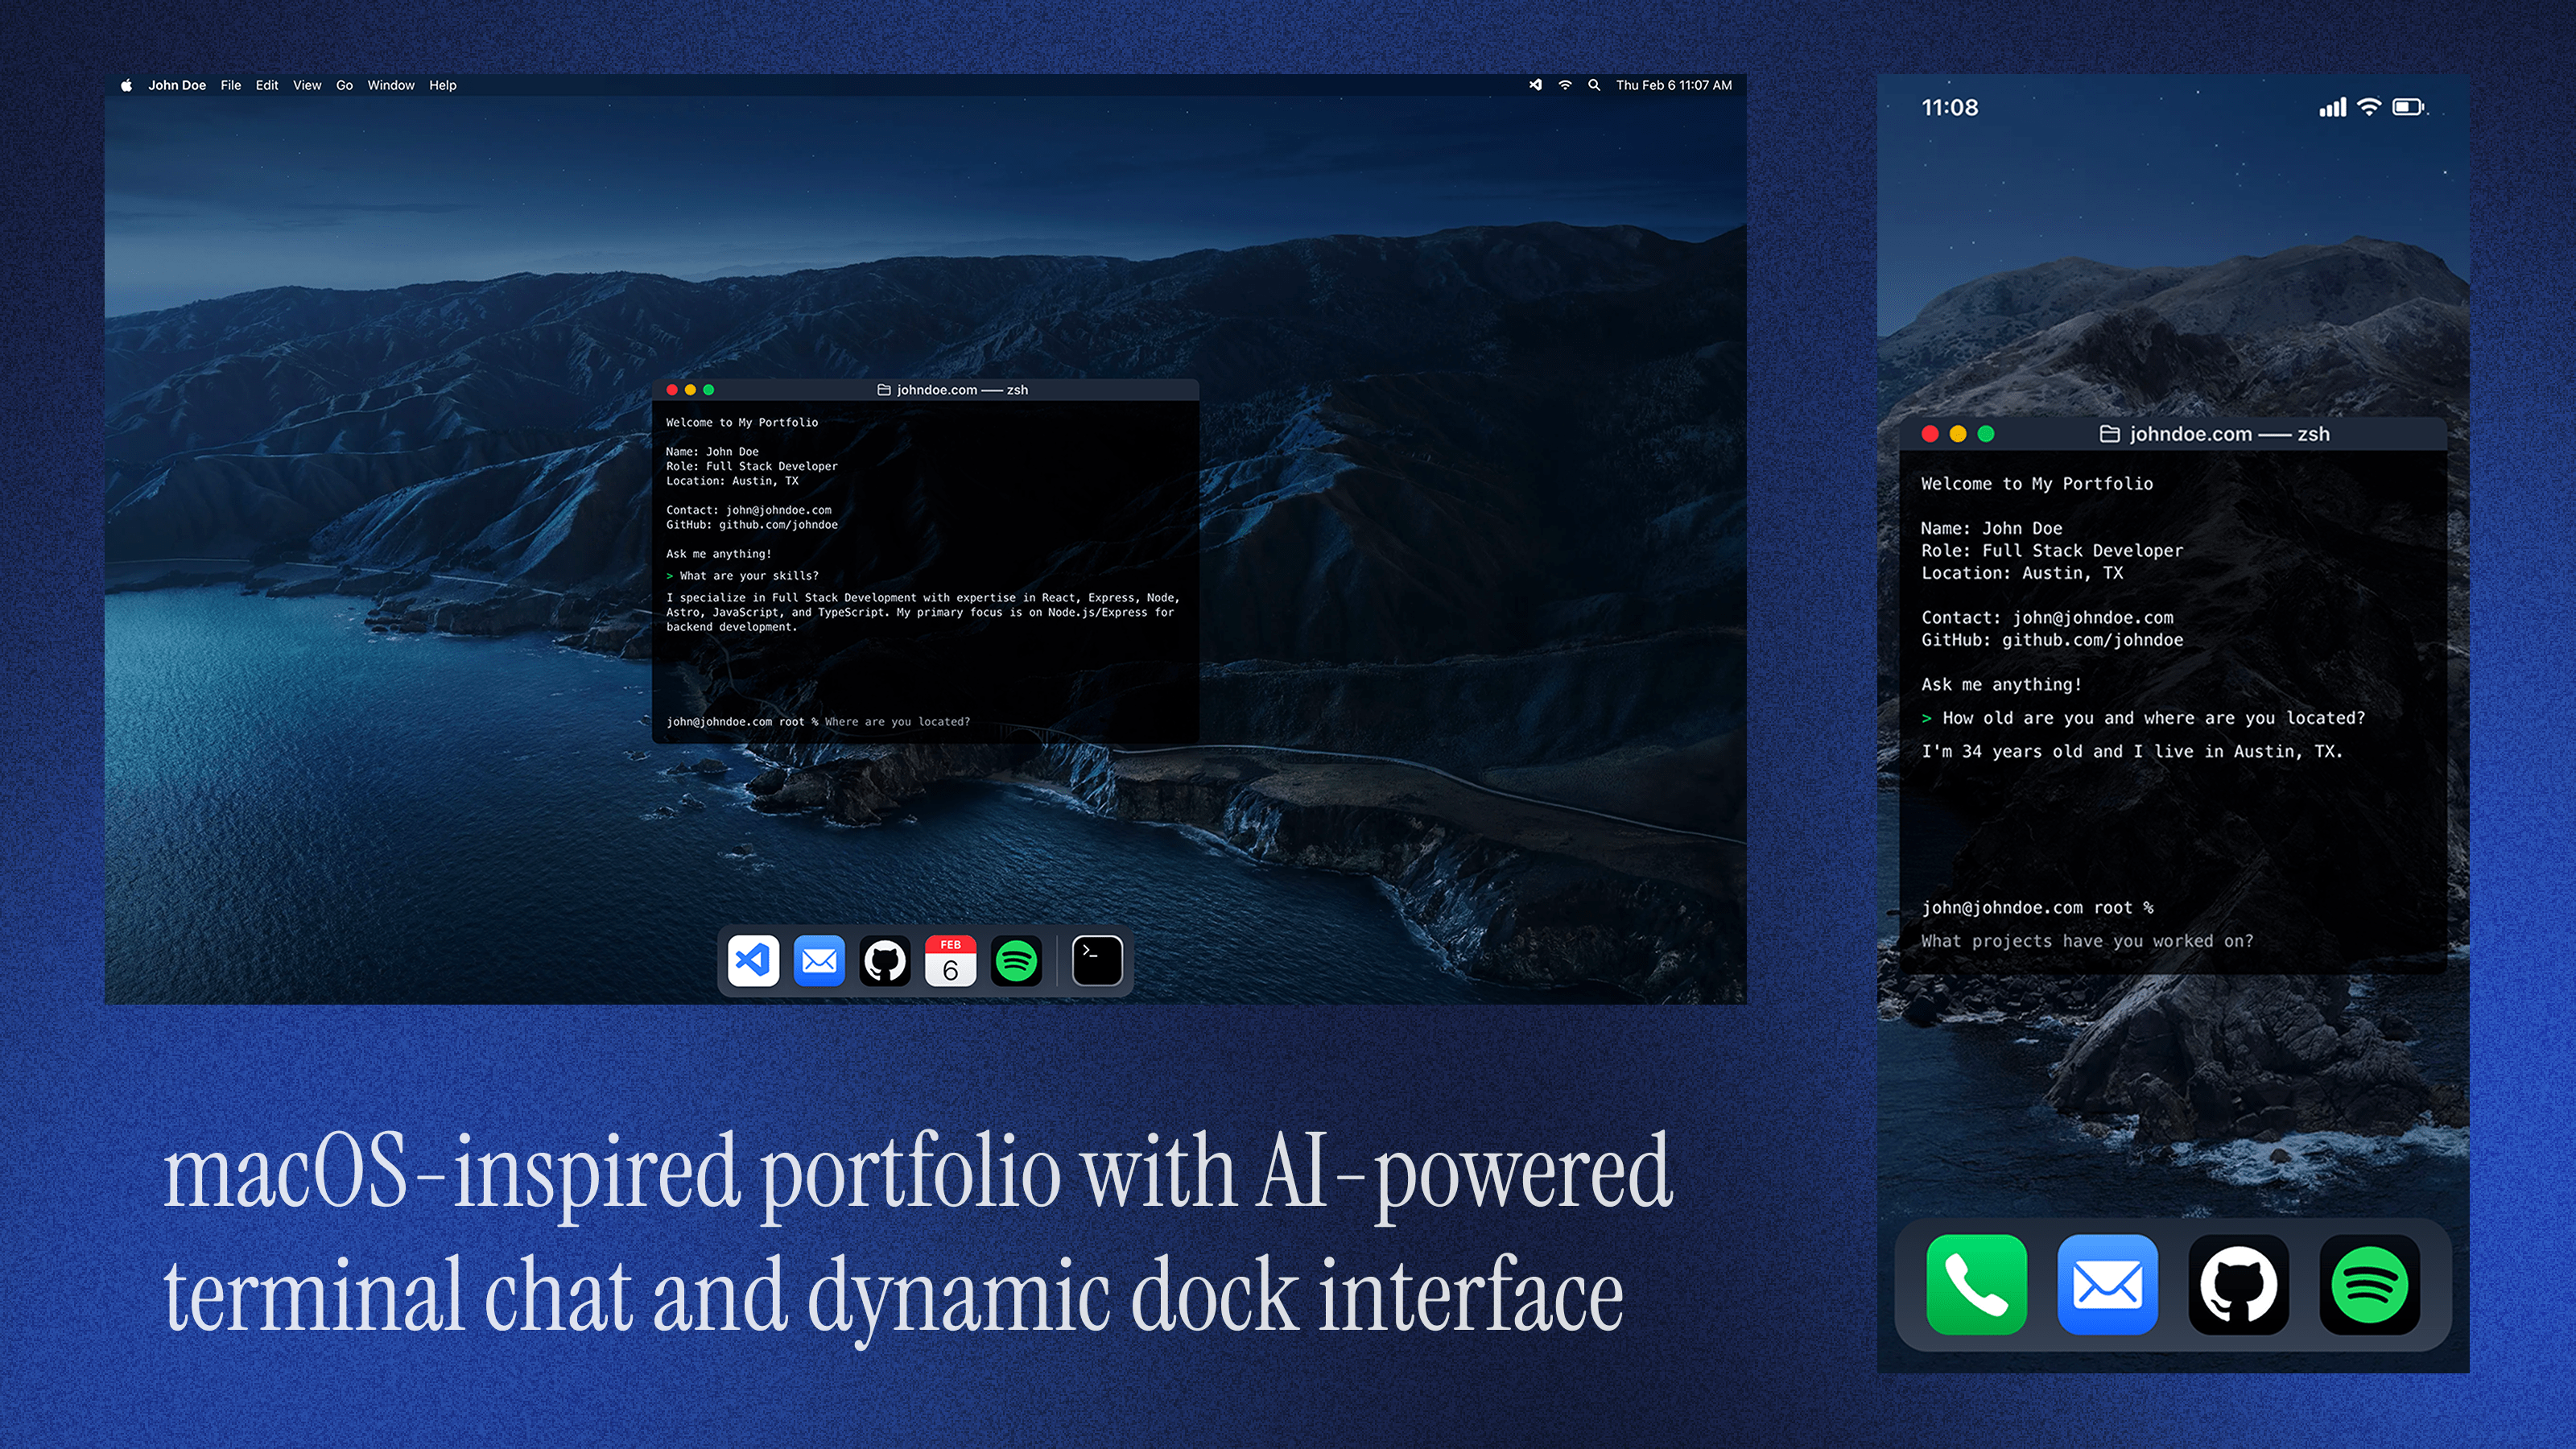This screenshot has width=2576, height=1449.
Task: Tap the GitHub icon on the iPhone dock
Action: click(x=2238, y=1285)
